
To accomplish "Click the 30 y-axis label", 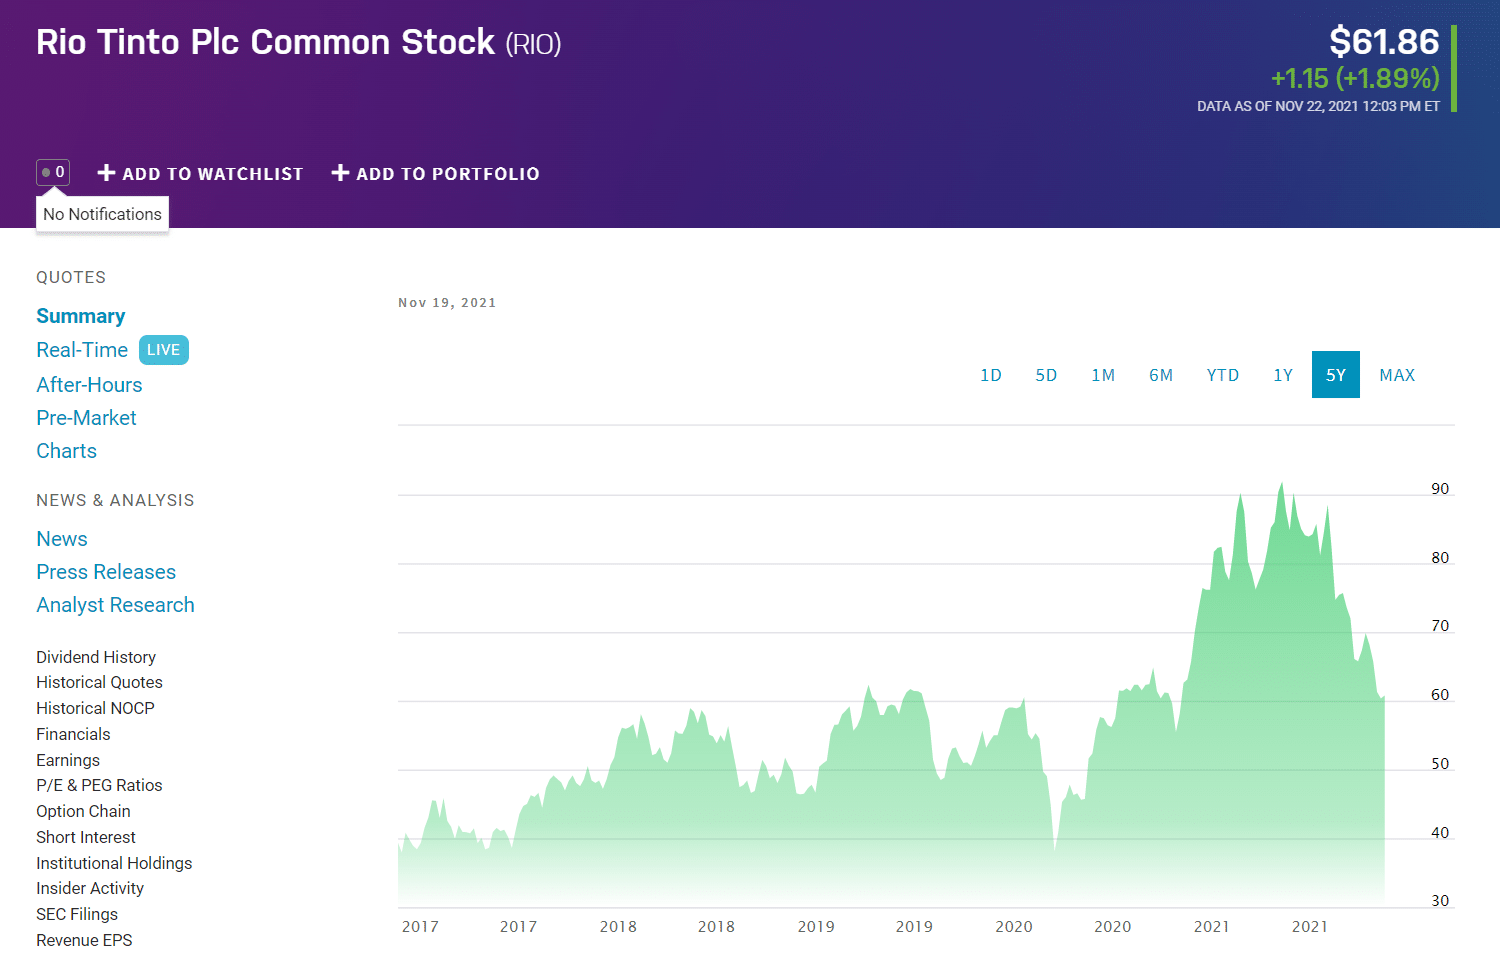I will tap(1440, 901).
